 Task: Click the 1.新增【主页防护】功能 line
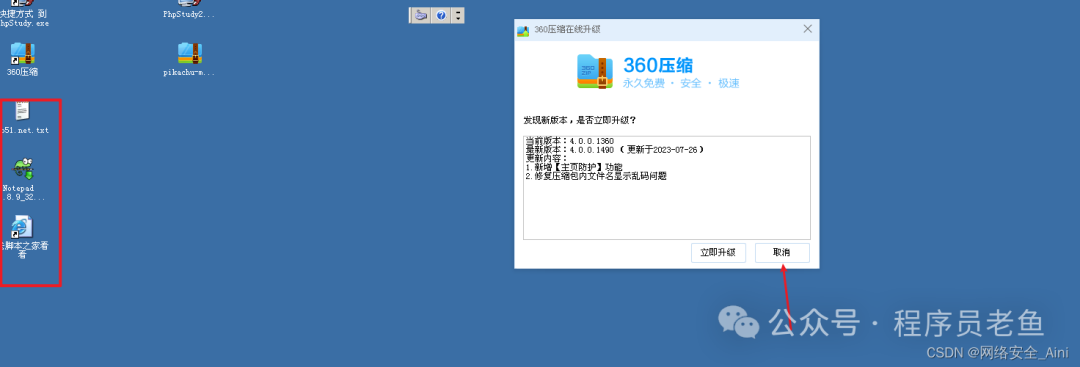[x=574, y=167]
